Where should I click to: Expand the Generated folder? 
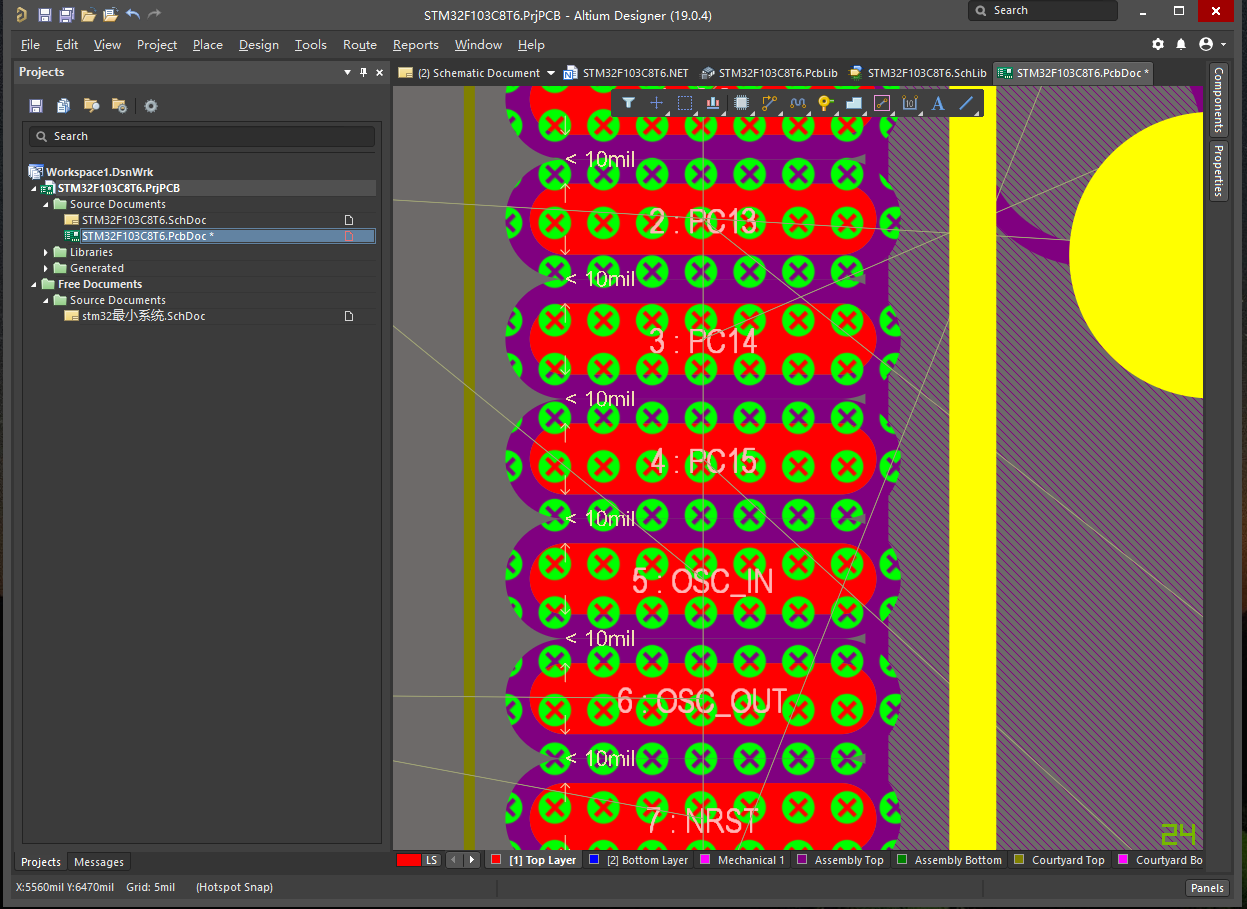(x=46, y=268)
